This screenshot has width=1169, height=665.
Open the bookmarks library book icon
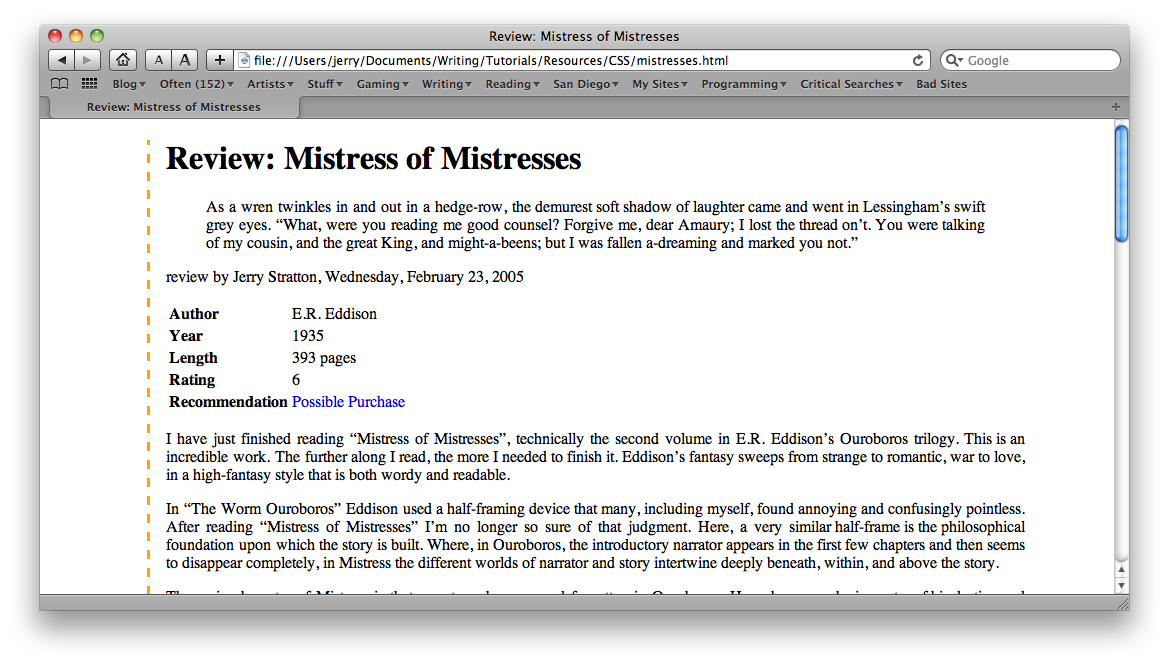pos(60,84)
